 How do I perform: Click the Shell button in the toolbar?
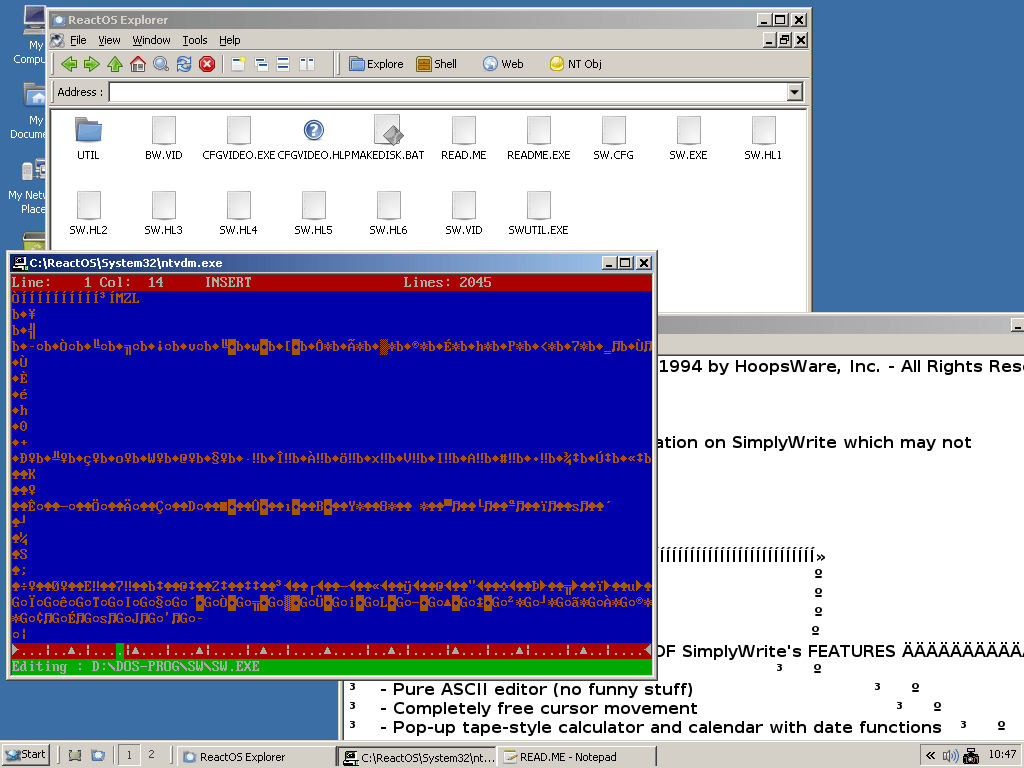click(437, 64)
